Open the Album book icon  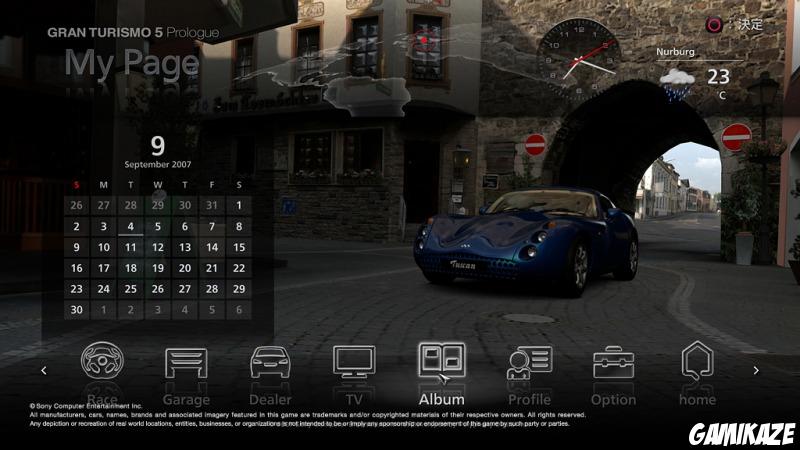[442, 360]
